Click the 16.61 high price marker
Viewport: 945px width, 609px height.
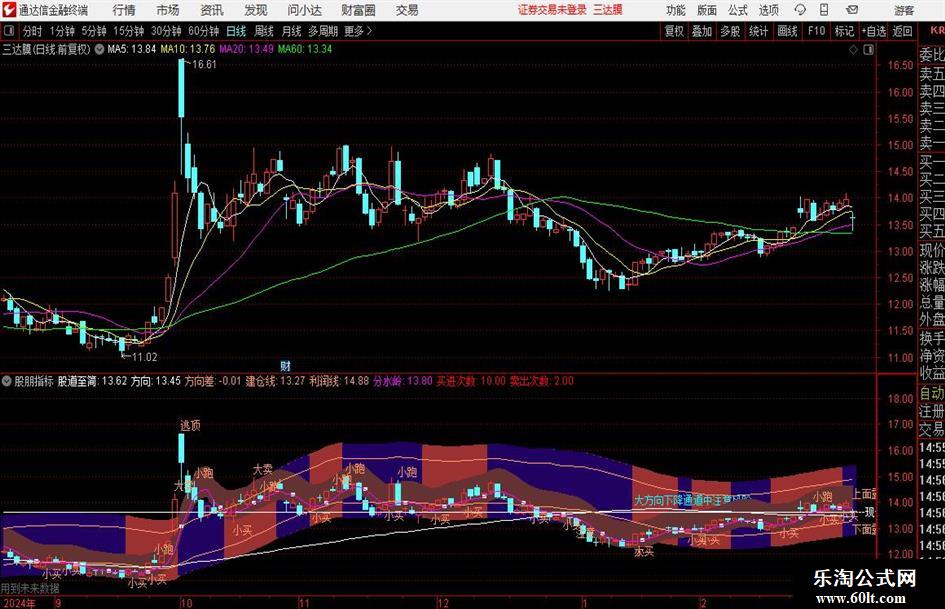tap(204, 65)
